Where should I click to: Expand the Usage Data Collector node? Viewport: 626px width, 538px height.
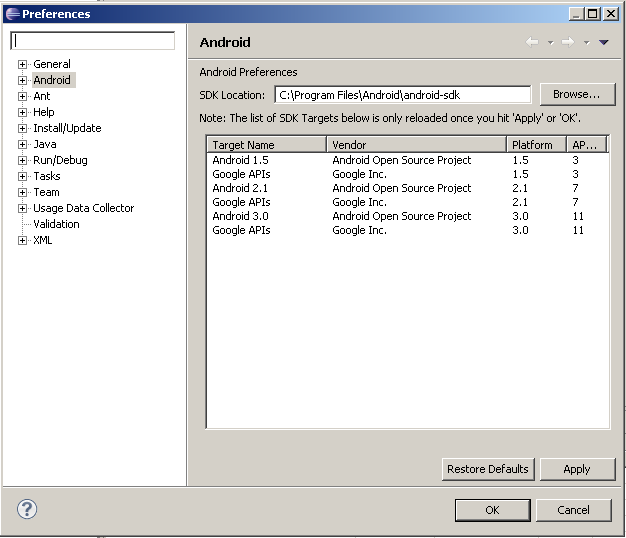point(22,208)
